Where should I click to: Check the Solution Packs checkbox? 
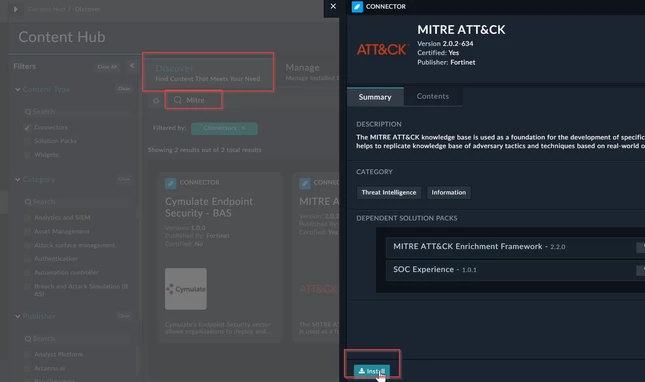pyautogui.click(x=27, y=141)
